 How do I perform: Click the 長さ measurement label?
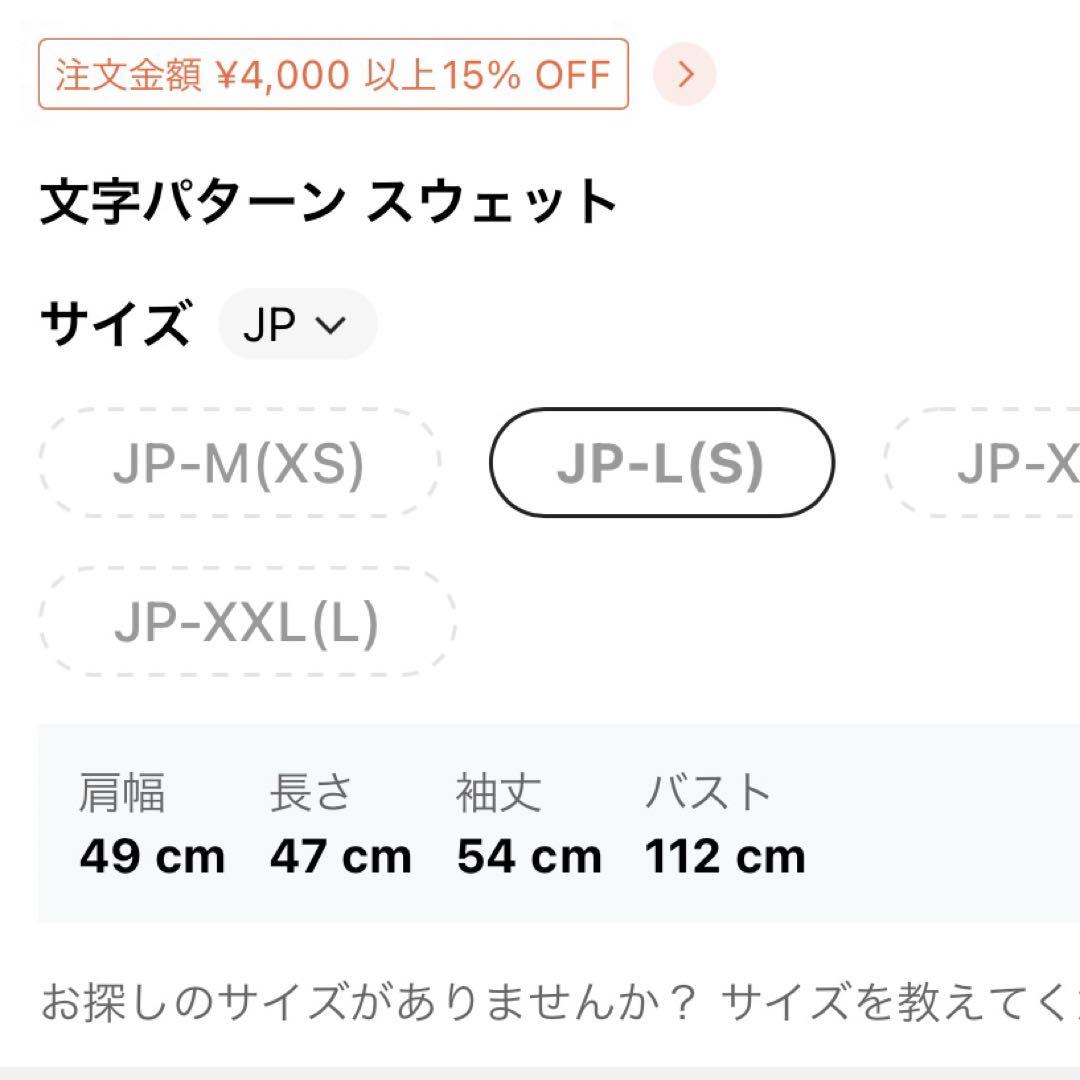coord(311,792)
